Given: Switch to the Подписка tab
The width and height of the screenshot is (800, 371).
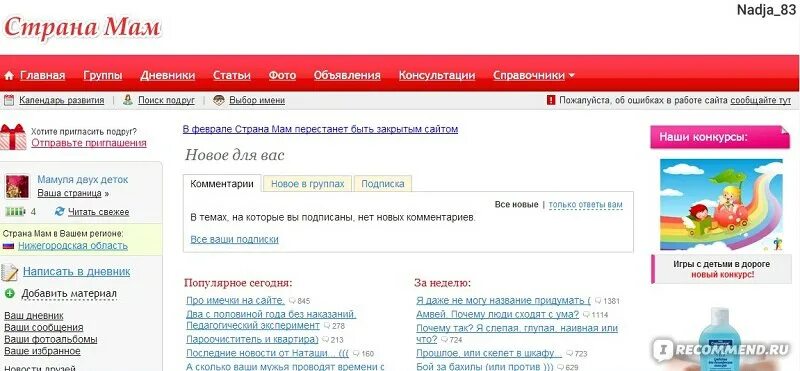Looking at the screenshot, I should pos(383,184).
